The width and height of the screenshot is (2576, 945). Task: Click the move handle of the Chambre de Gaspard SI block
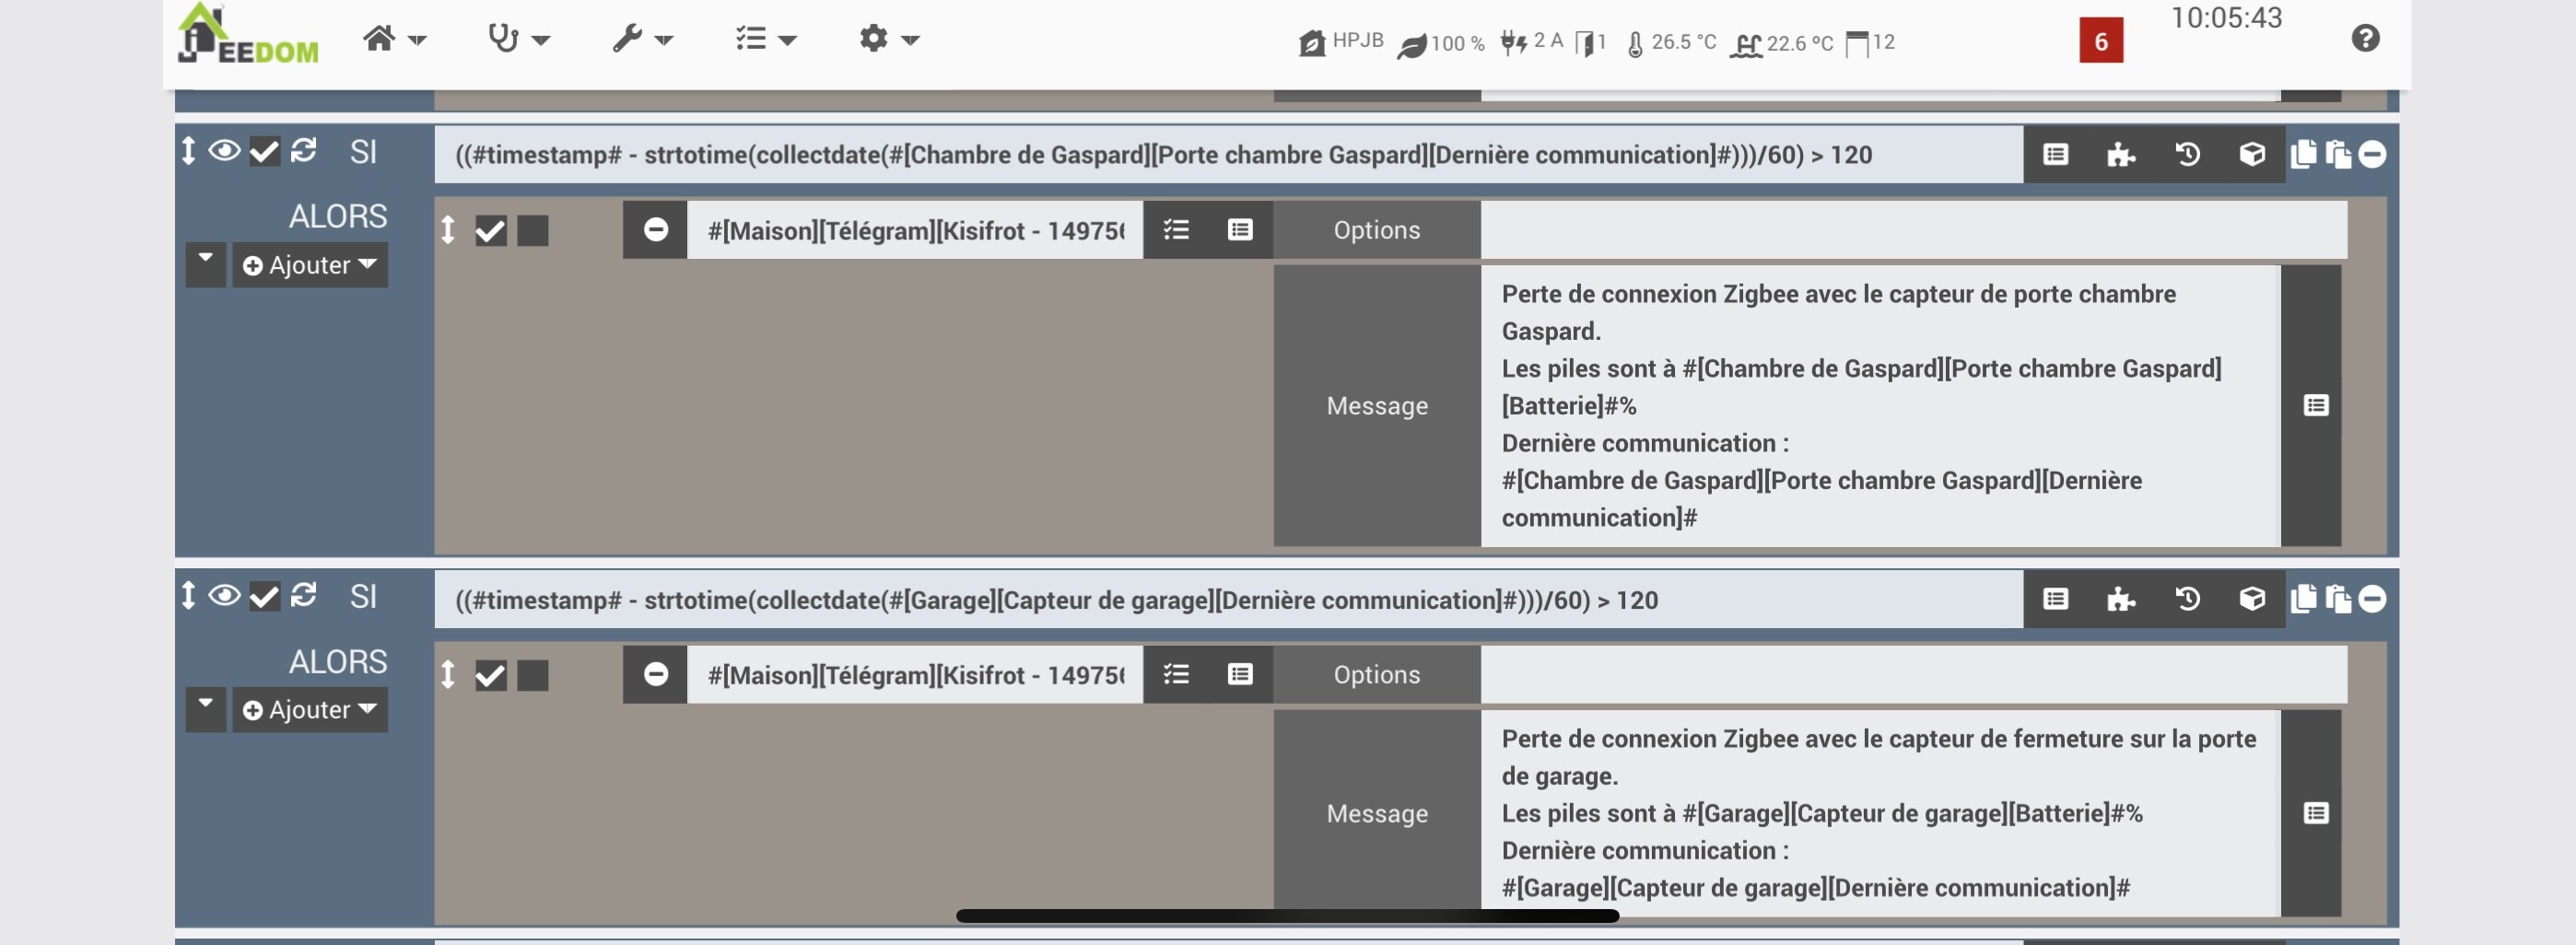[188, 151]
